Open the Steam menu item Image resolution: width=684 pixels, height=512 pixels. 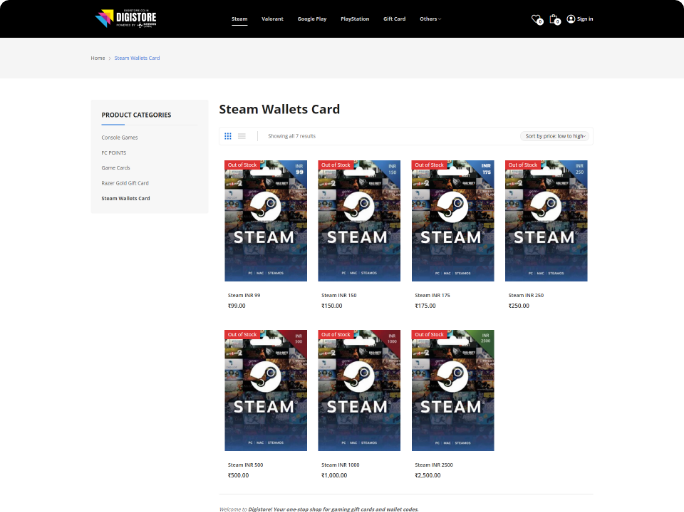pyautogui.click(x=239, y=19)
